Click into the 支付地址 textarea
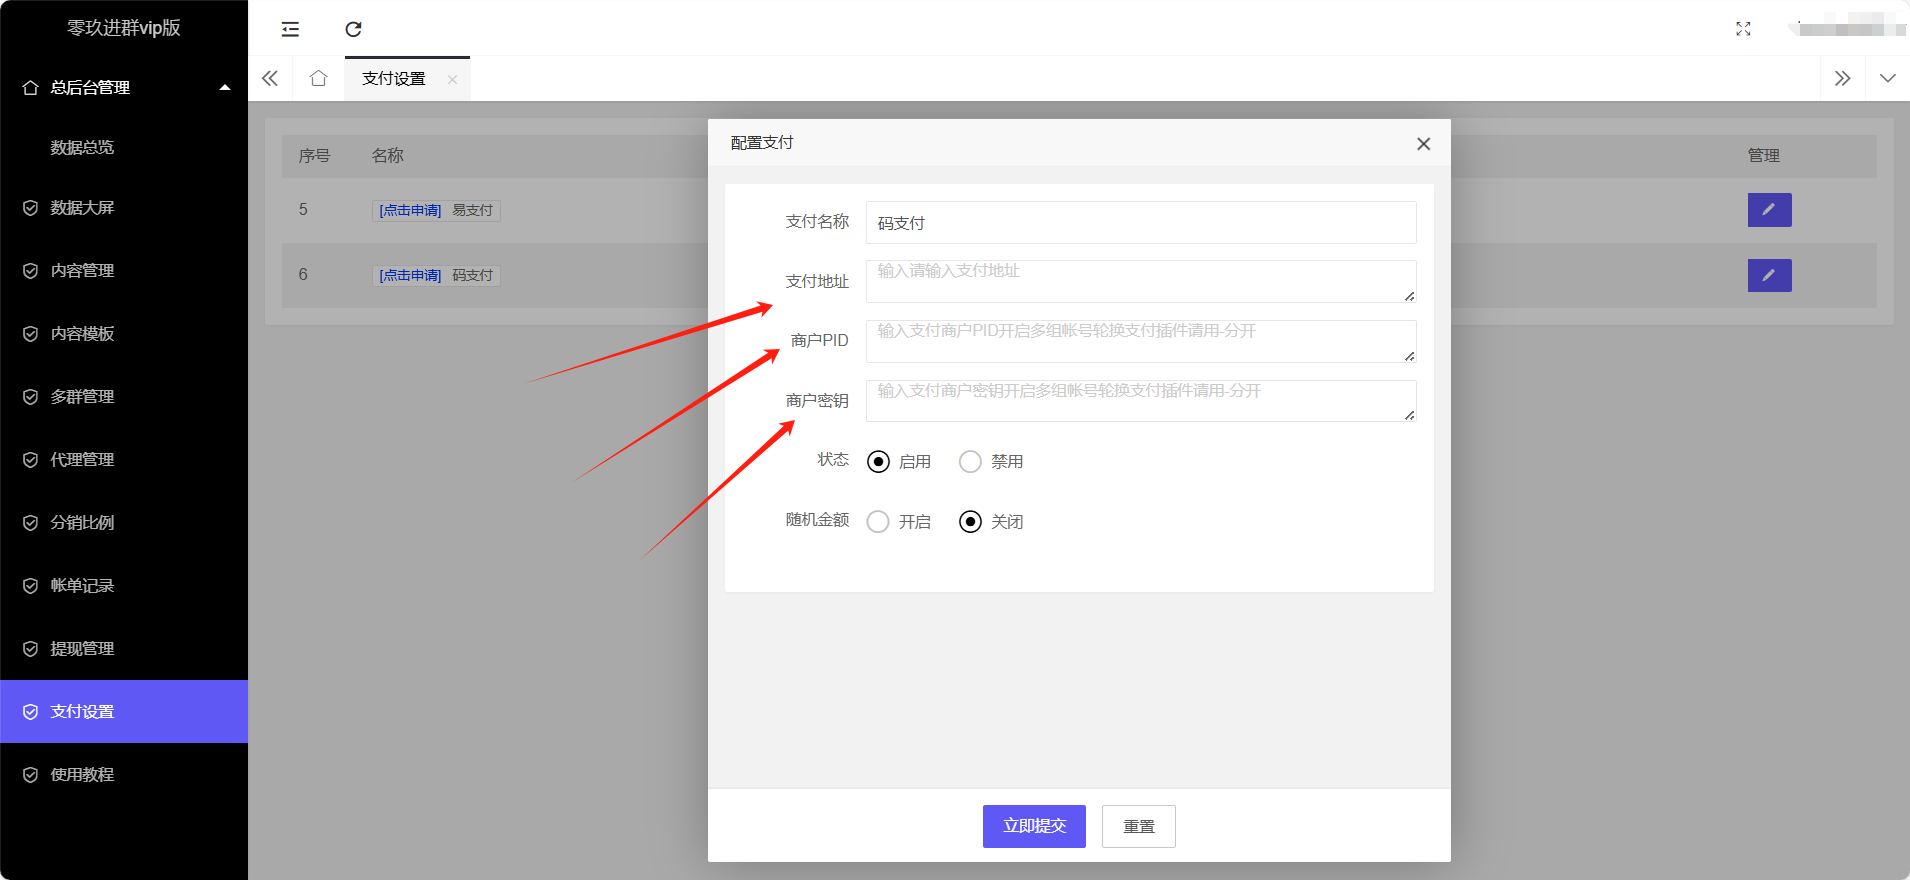This screenshot has width=1910, height=880. [1141, 281]
